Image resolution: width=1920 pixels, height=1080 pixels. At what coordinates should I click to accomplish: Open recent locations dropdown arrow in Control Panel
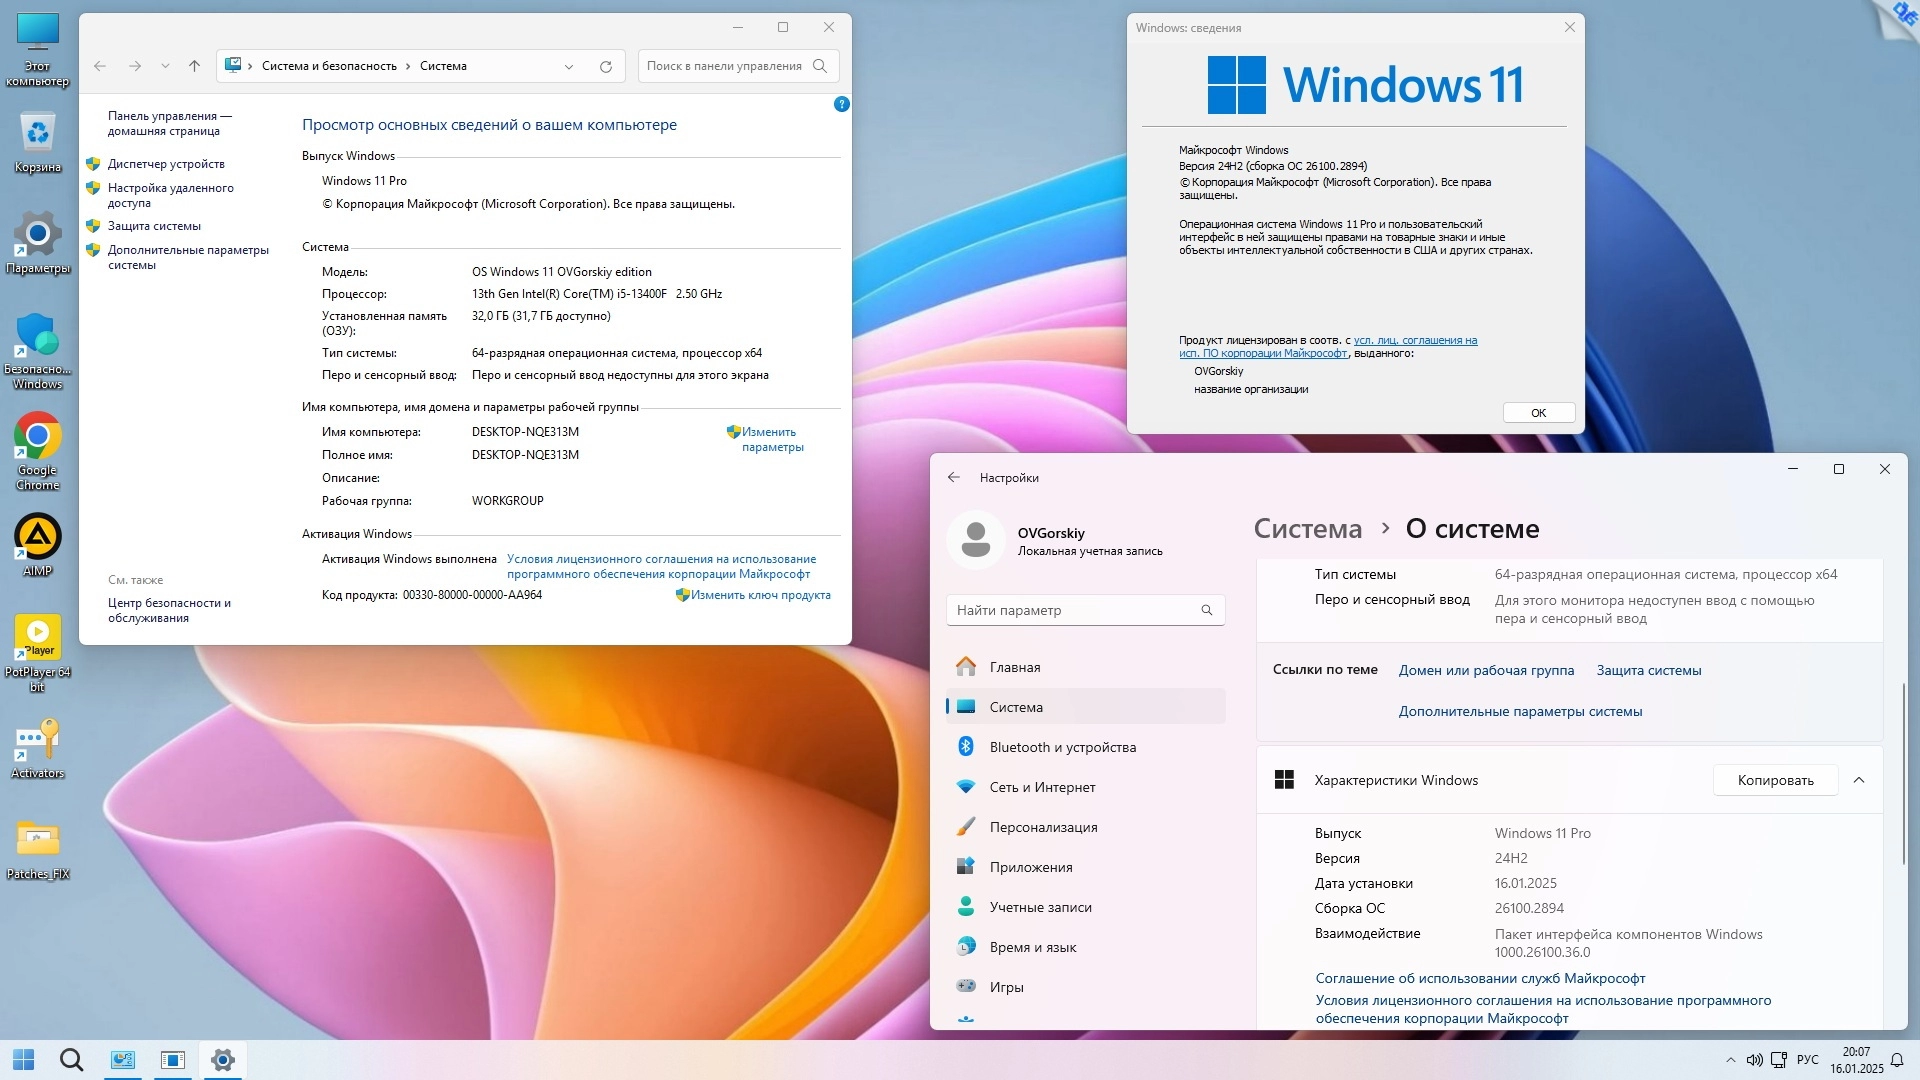click(165, 67)
